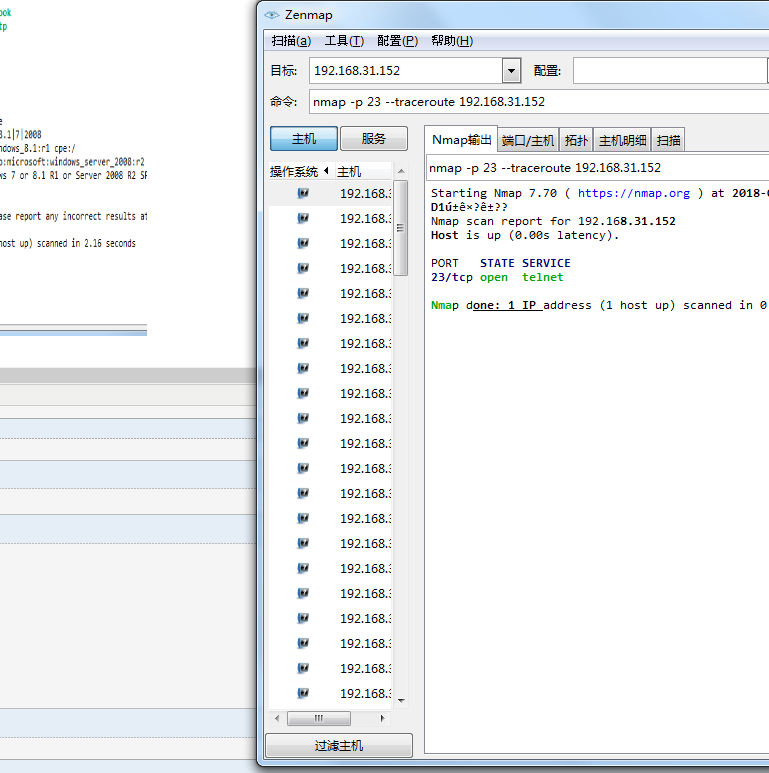769x773 pixels.
Task: Click 'Host is up (0.00s latency)' line
Action: [x=524, y=235]
